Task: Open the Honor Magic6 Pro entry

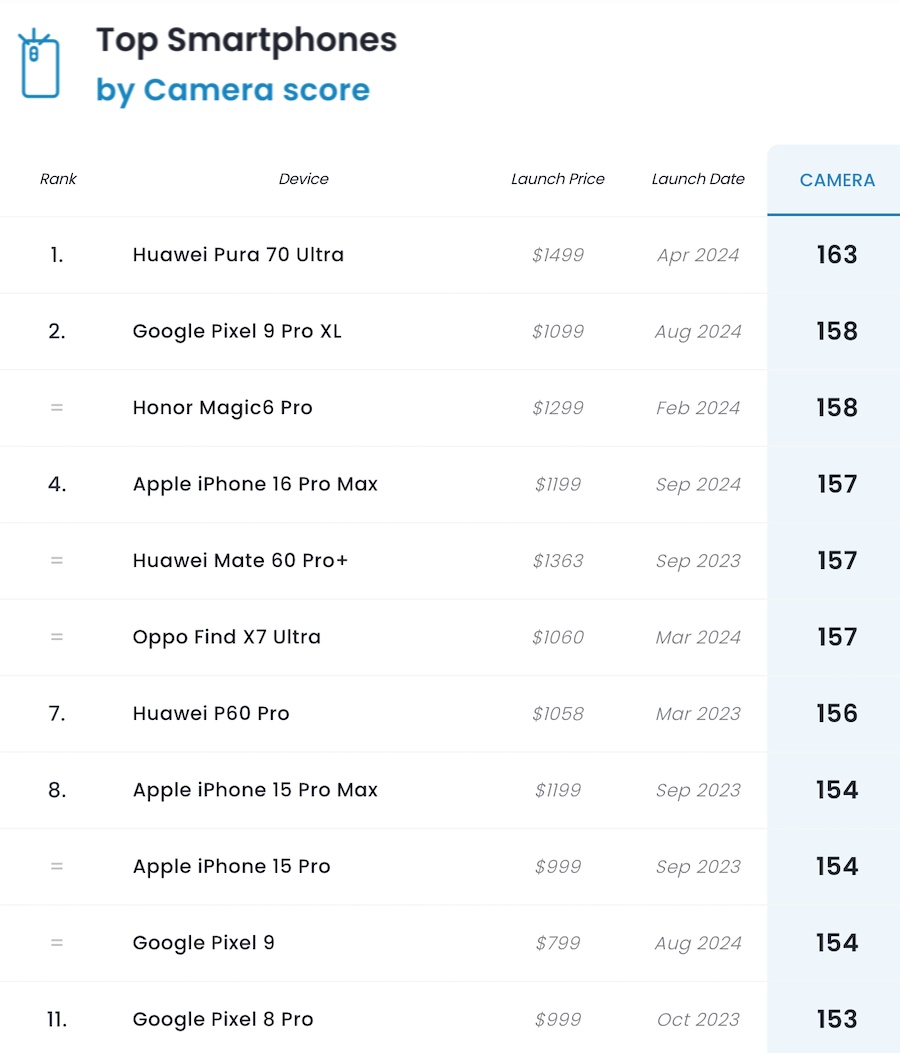Action: coord(222,408)
